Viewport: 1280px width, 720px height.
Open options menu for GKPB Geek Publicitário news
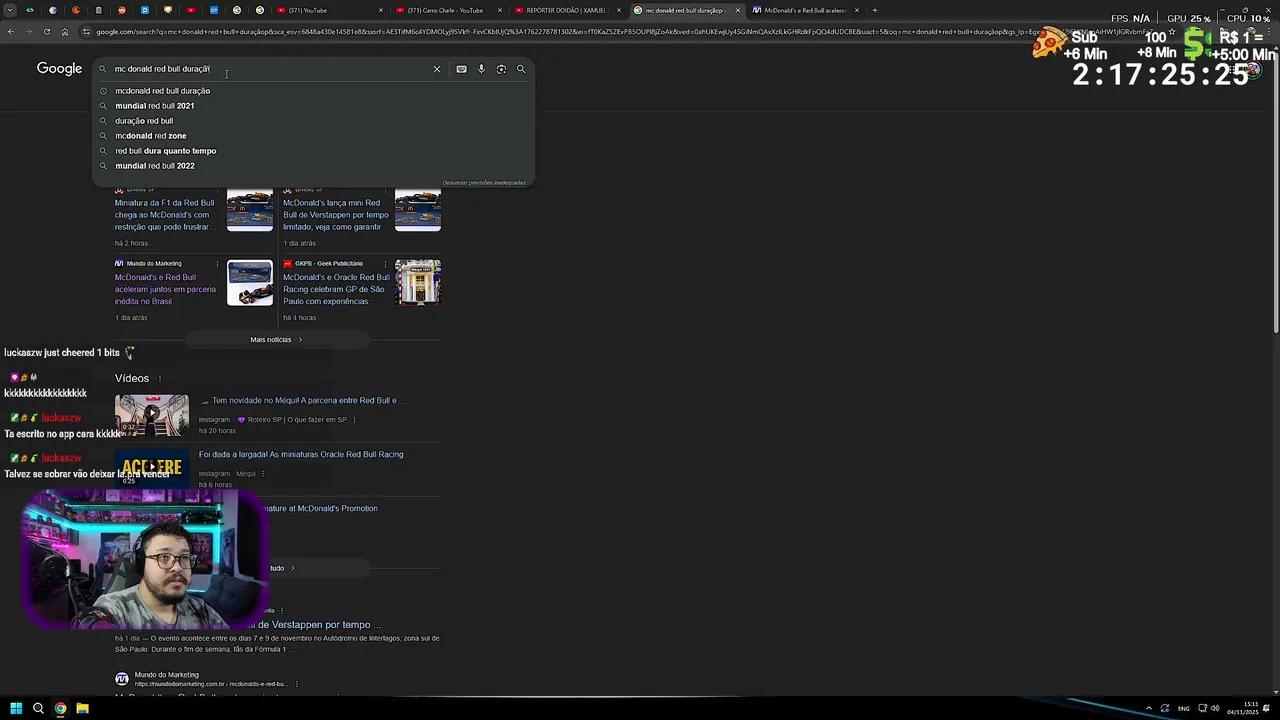pos(385,264)
